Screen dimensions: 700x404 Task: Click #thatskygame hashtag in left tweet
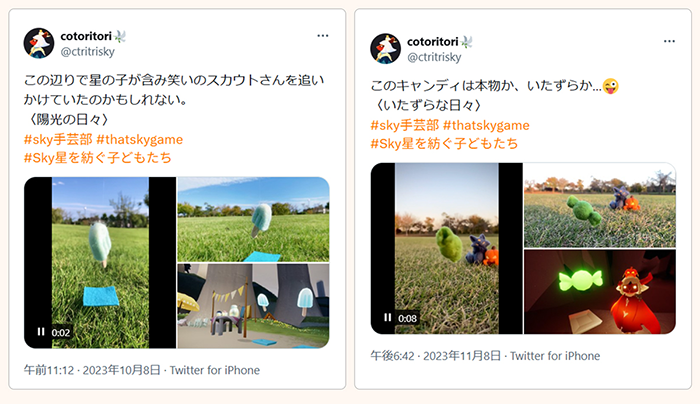[139, 139]
